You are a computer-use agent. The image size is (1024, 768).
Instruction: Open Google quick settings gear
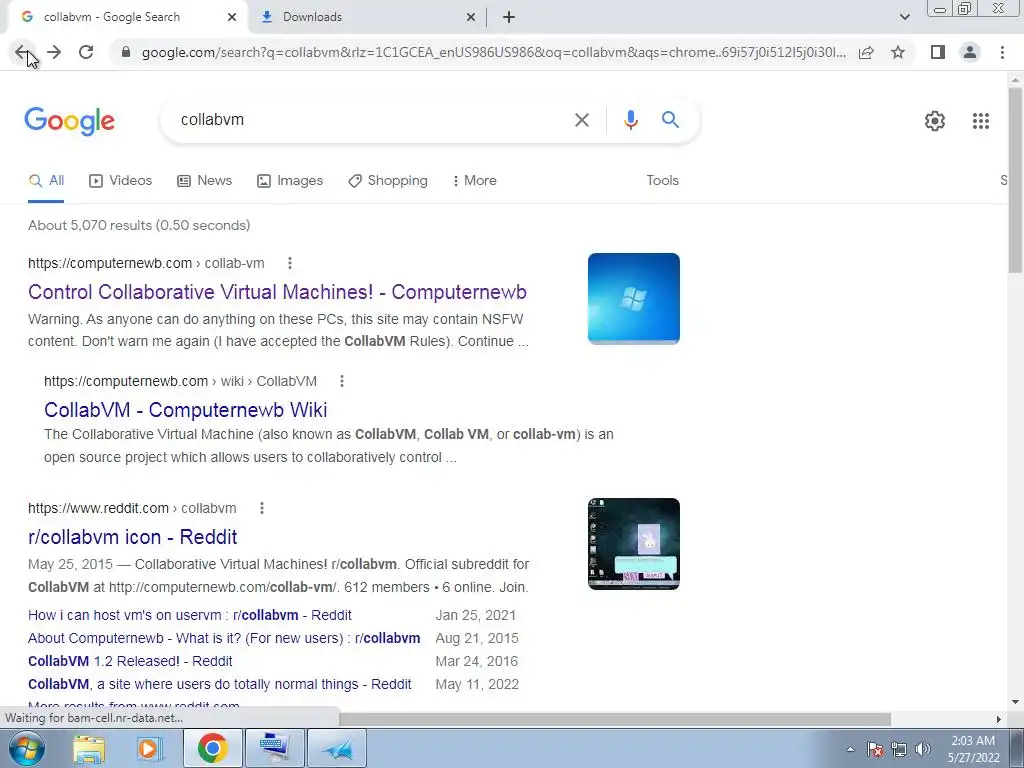tap(935, 121)
